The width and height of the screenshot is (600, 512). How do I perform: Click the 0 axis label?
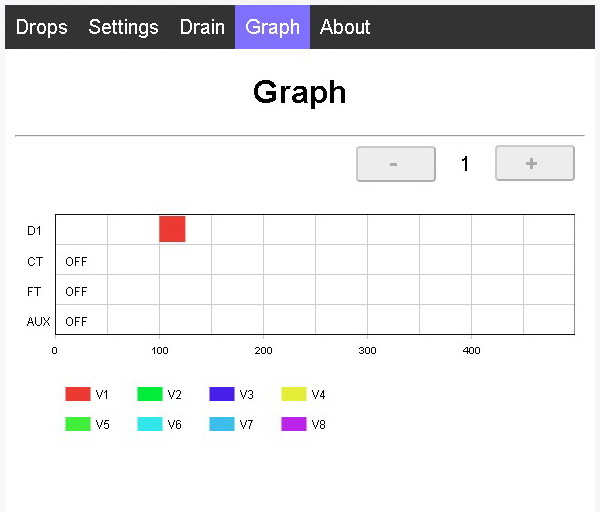point(55,351)
